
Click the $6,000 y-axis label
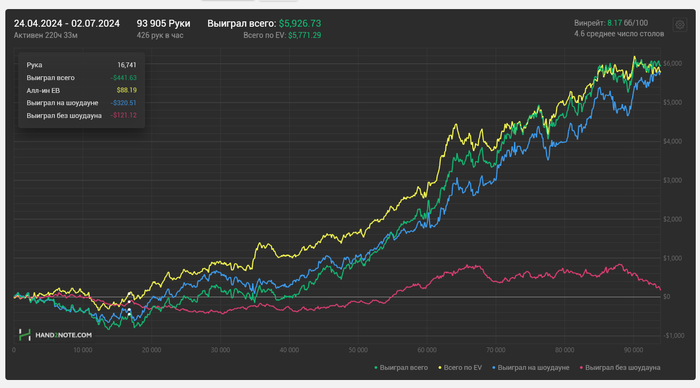[672, 63]
